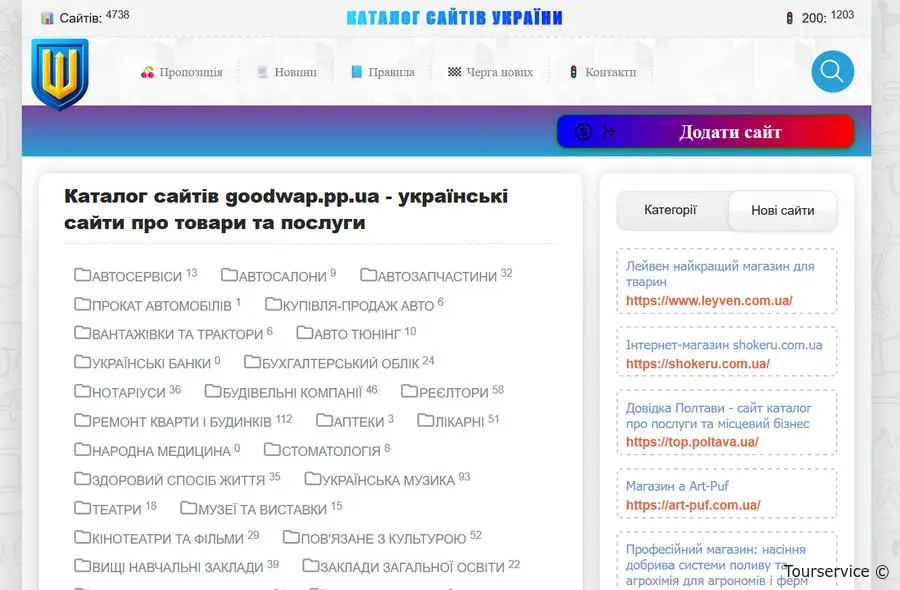
Task: Click the folder icon of Стоматологія
Action: (272, 449)
